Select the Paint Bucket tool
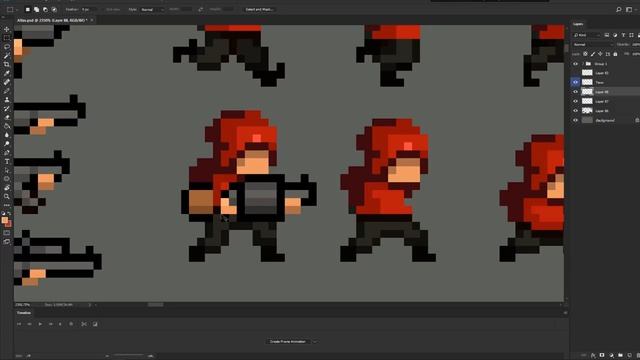The width and height of the screenshot is (640, 360). [x=7, y=126]
